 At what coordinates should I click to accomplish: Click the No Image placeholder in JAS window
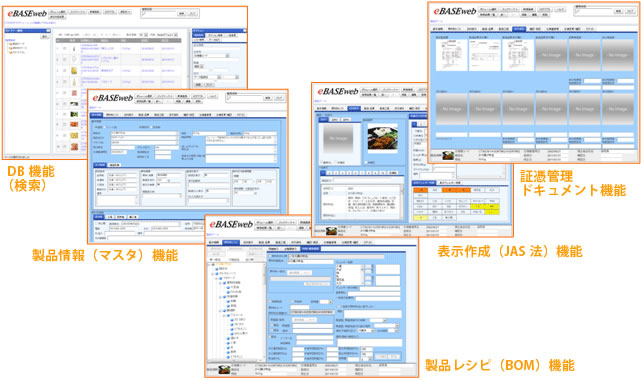[x=338, y=139]
